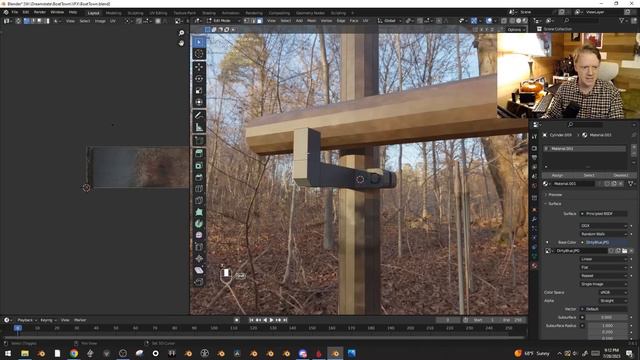The width and height of the screenshot is (640, 360).
Task: Open the Render menu
Action: pyautogui.click(x=40, y=12)
